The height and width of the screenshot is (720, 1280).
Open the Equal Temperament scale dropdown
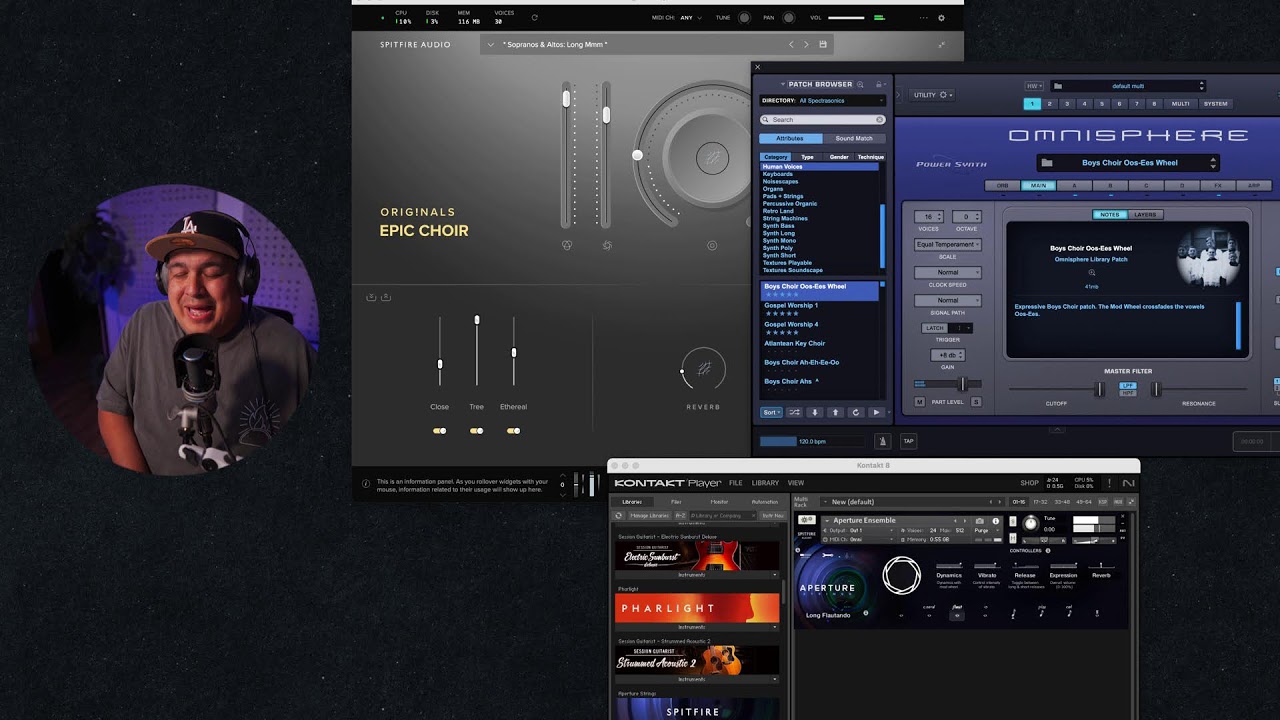tap(947, 244)
